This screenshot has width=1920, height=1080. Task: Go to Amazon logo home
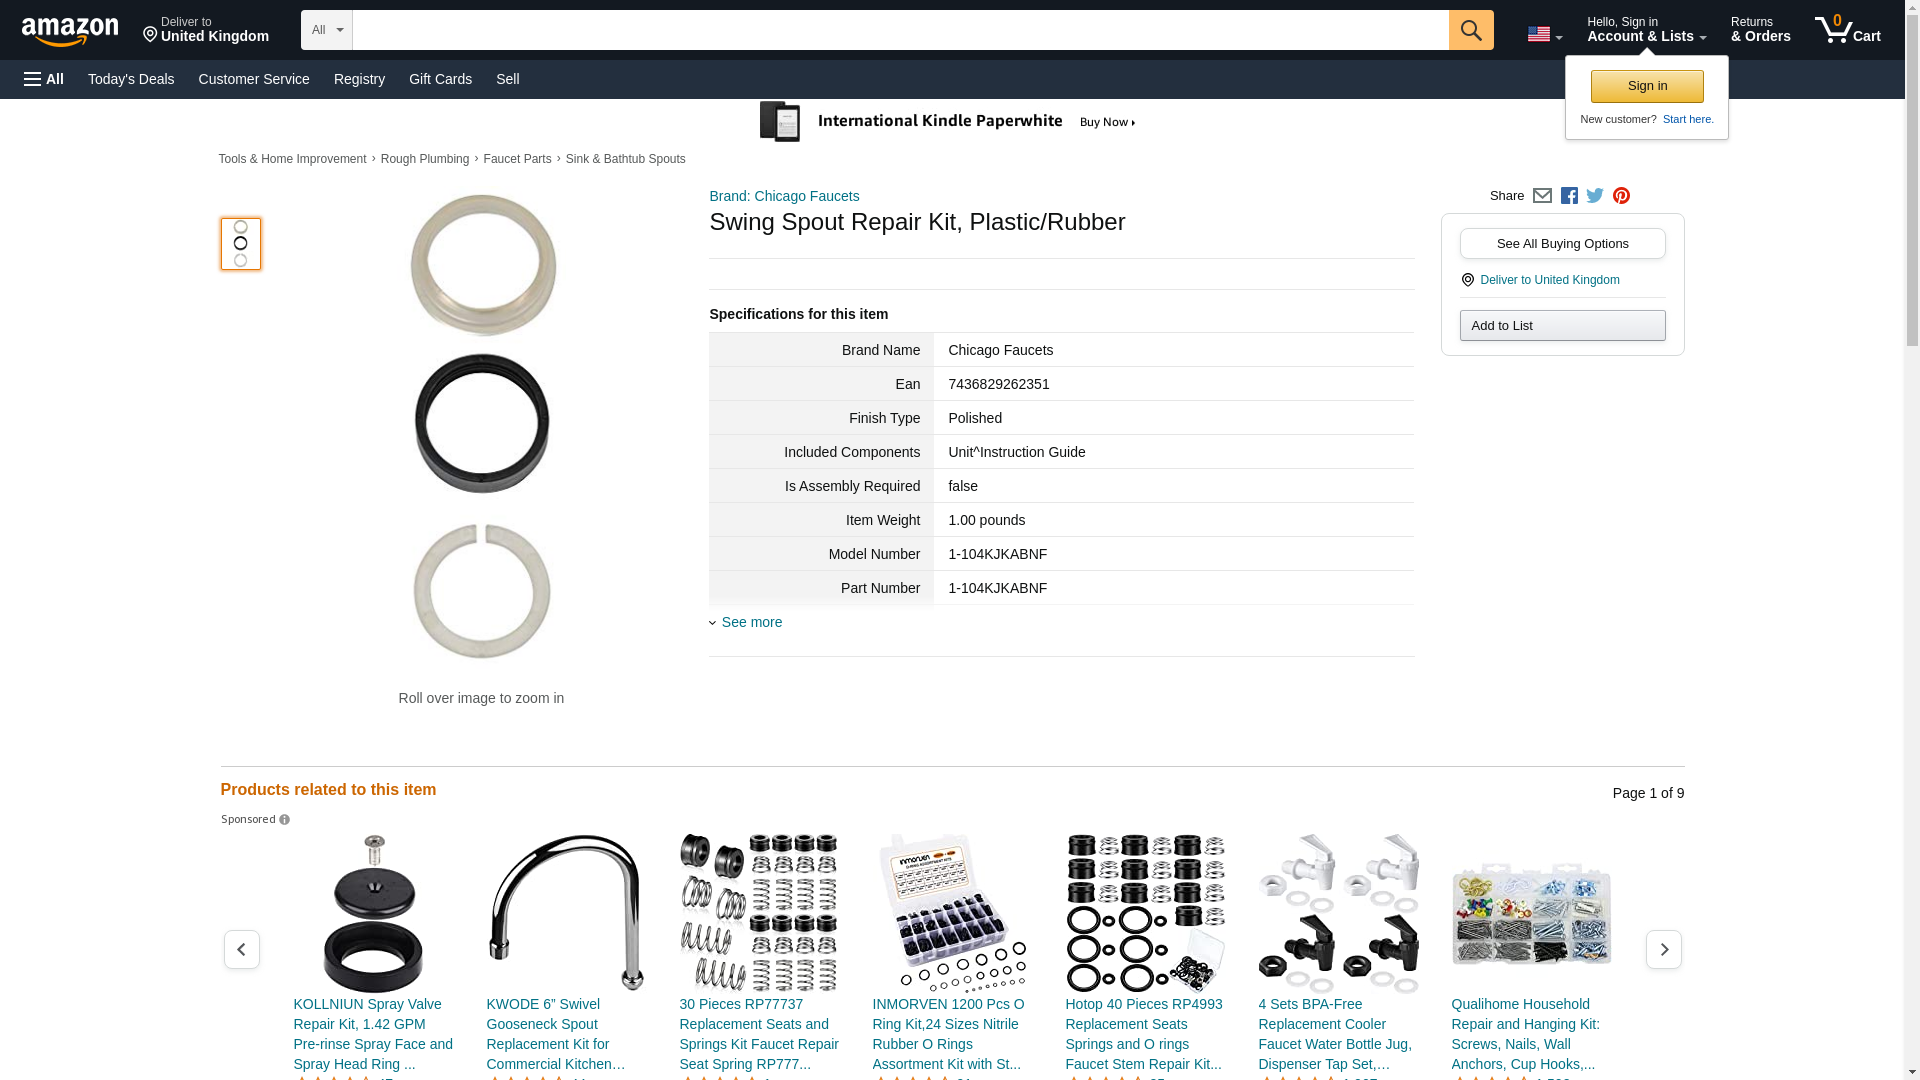point(70,31)
